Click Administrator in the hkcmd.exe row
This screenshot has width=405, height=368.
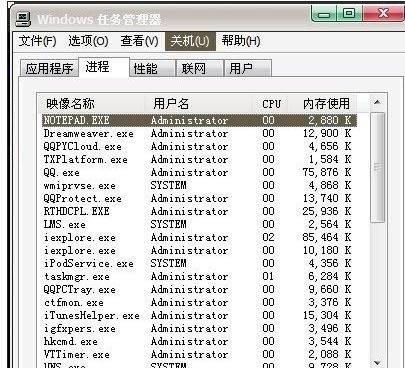click(189, 341)
